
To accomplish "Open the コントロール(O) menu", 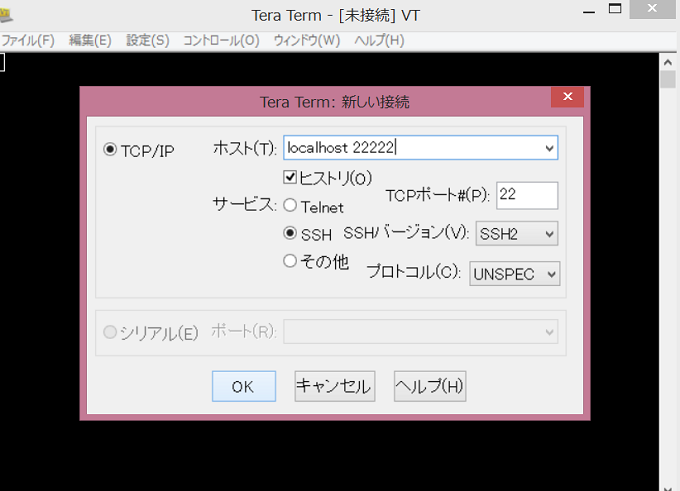I will click(221, 41).
